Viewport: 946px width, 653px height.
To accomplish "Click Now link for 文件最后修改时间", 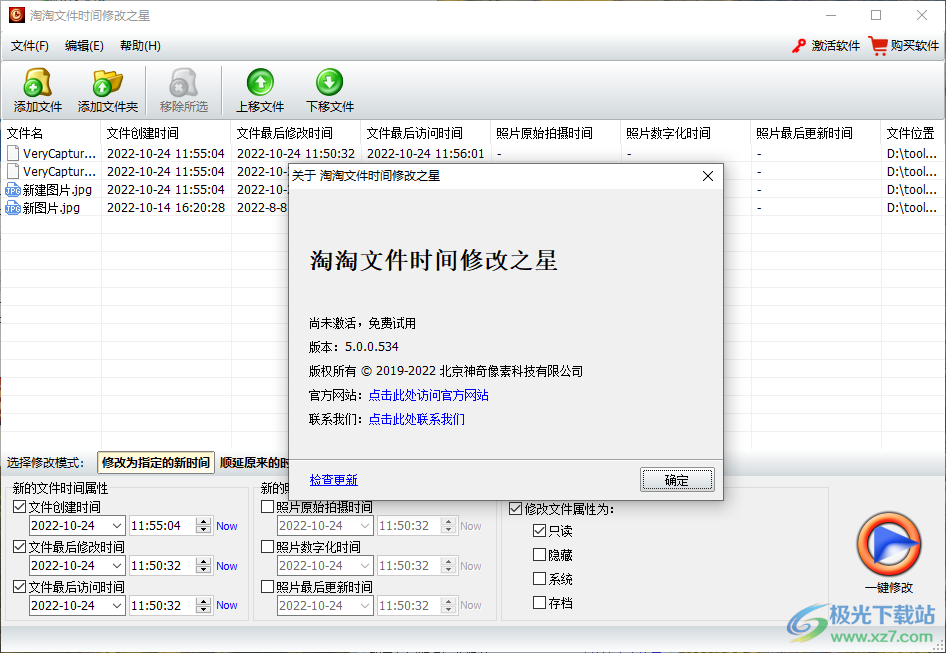I will point(227,566).
